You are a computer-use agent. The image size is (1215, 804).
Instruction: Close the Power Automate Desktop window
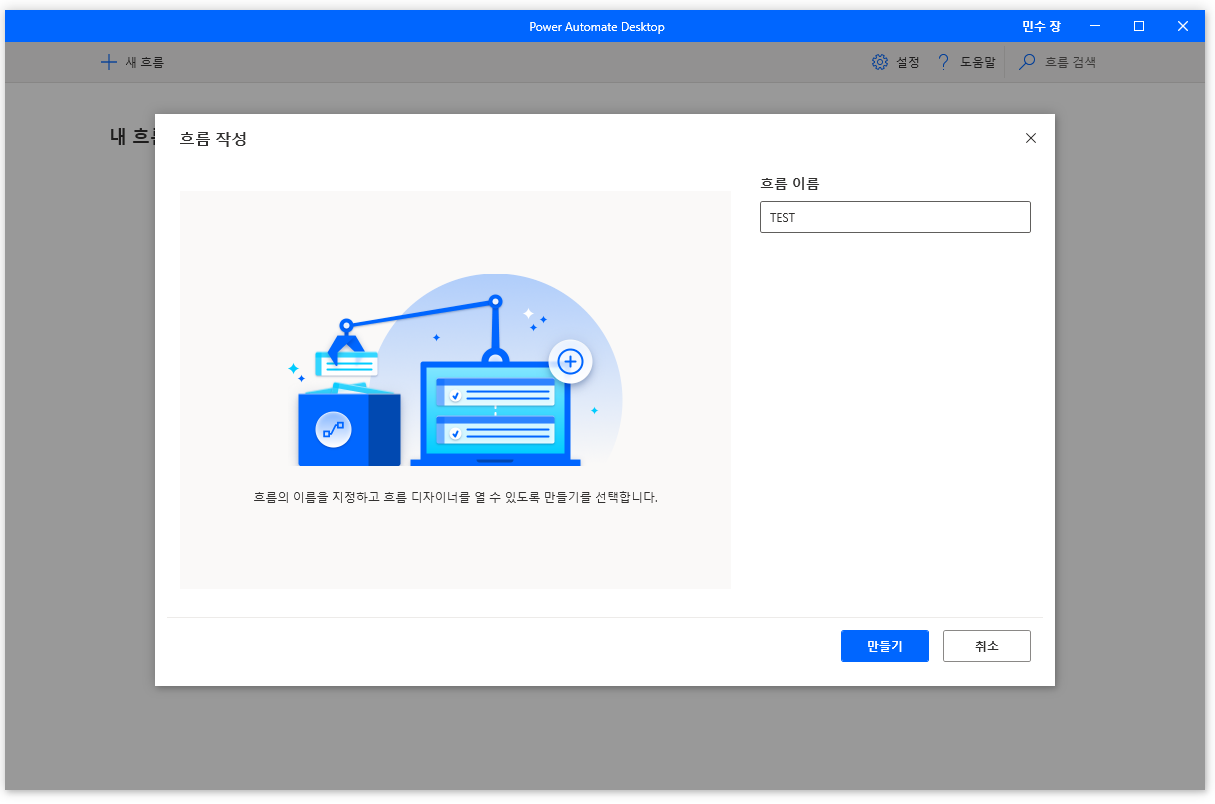click(1183, 27)
